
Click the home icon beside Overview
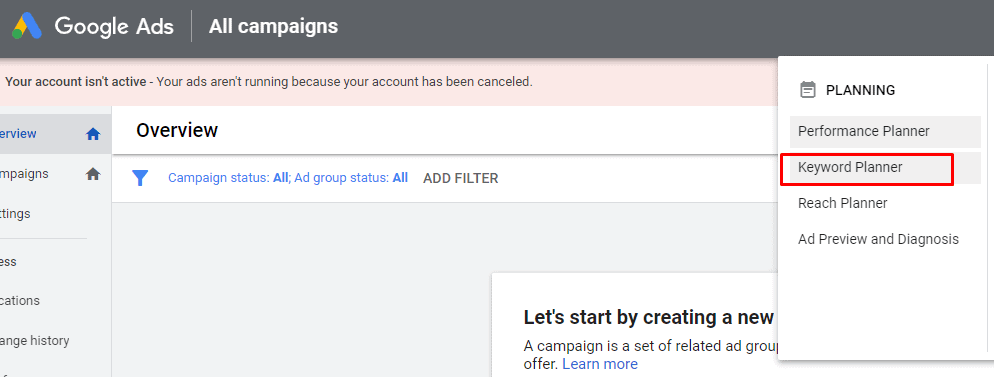pos(93,134)
